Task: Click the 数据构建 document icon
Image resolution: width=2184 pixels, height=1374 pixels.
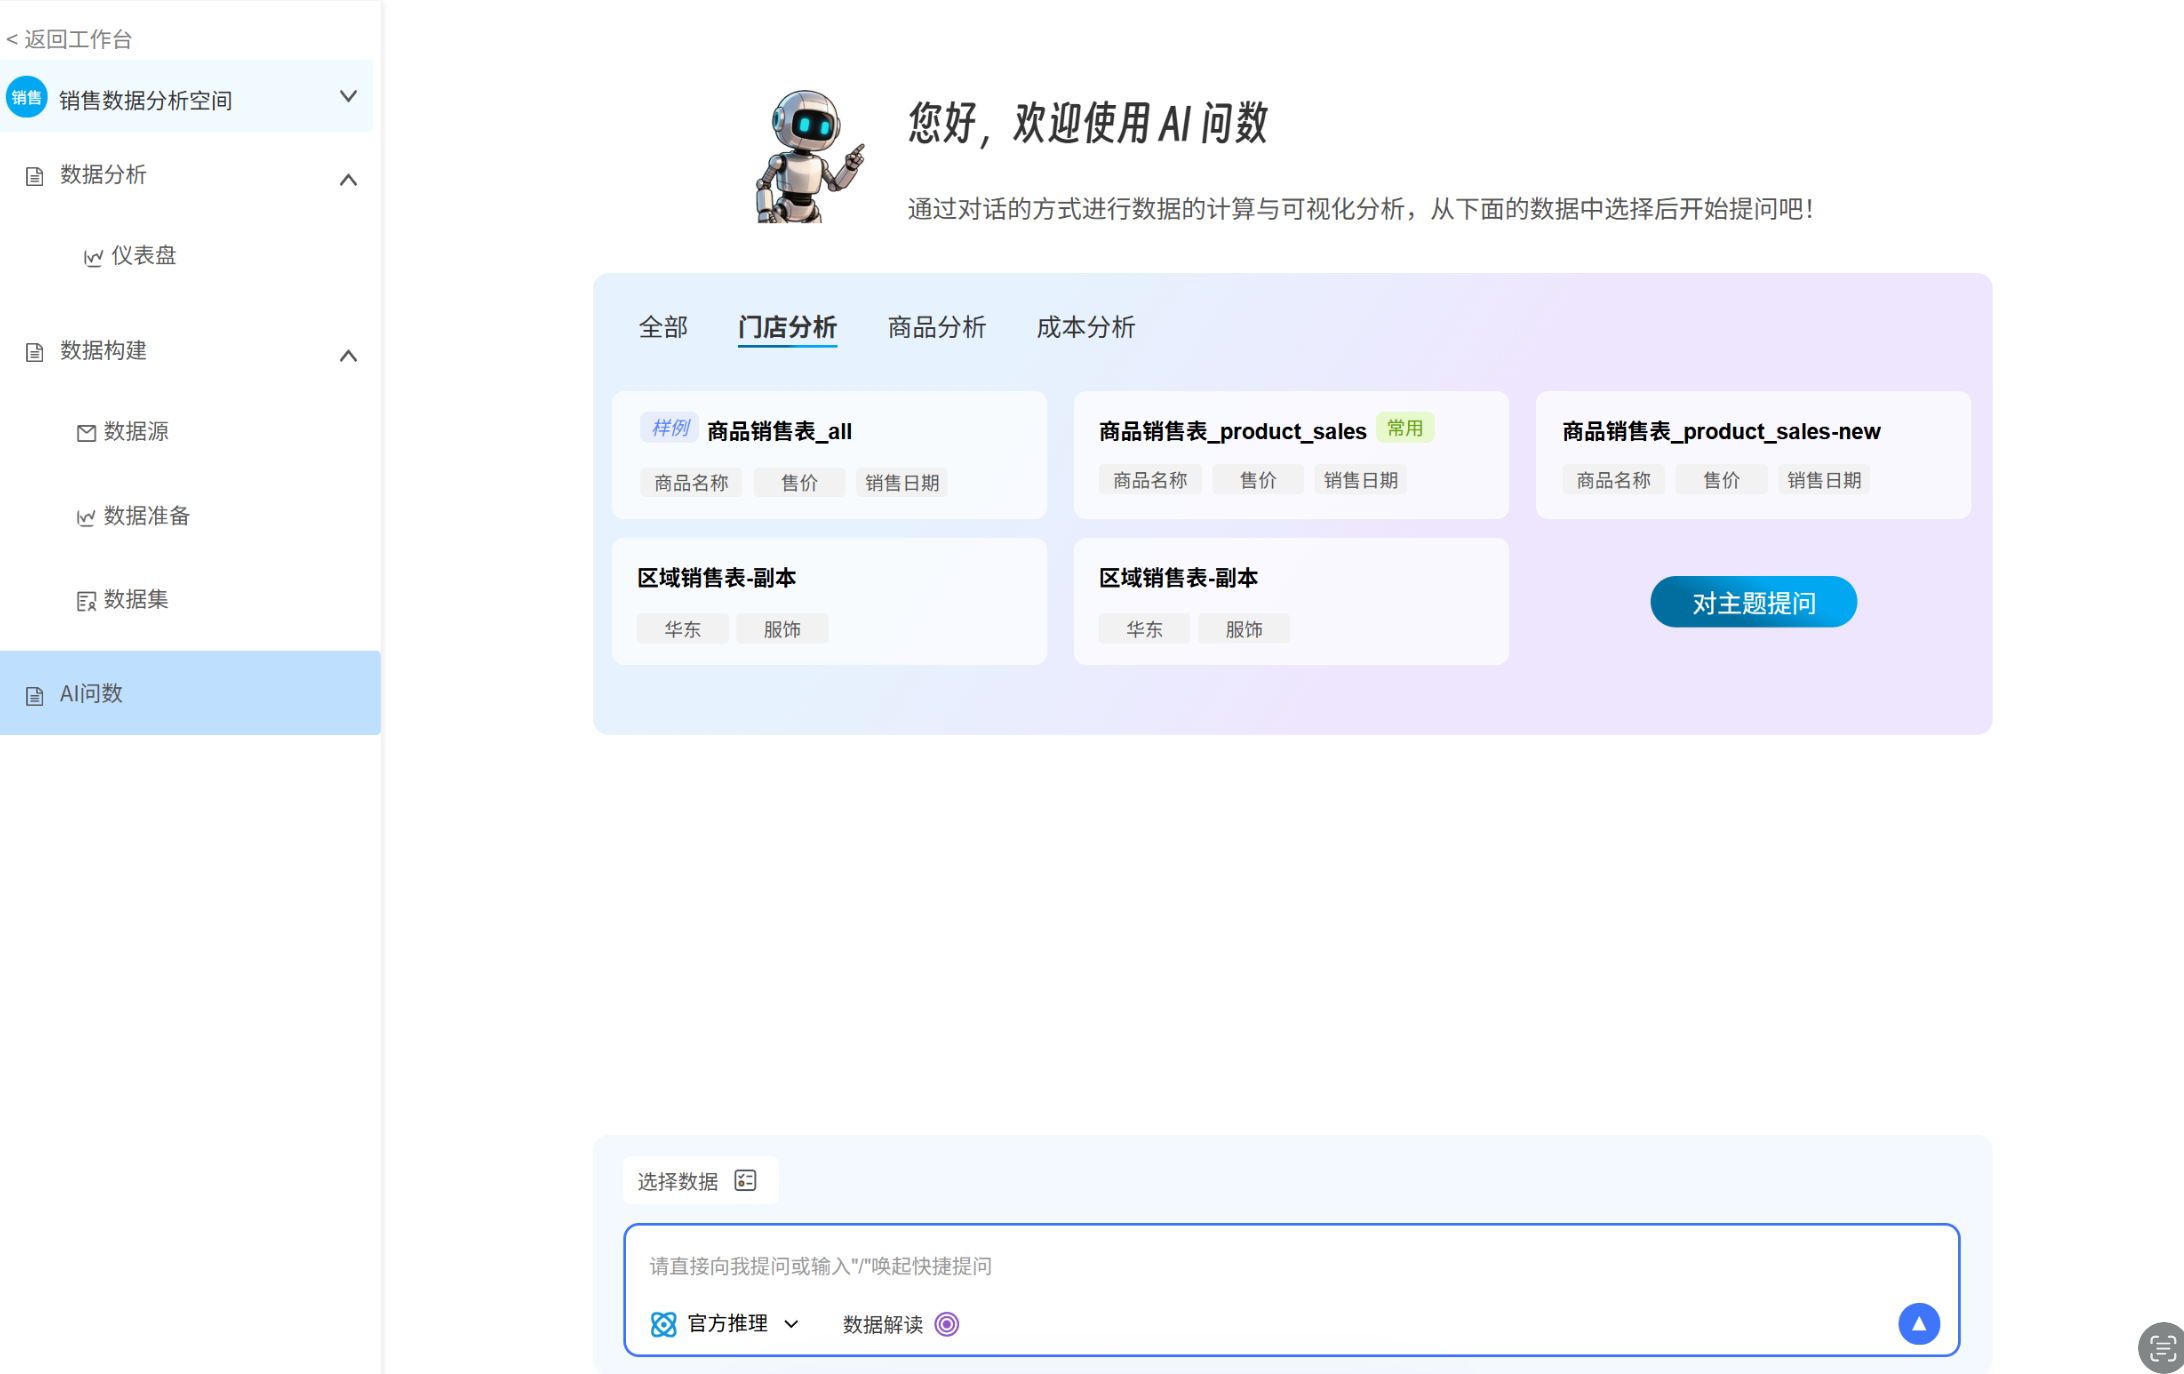Action: [35, 352]
